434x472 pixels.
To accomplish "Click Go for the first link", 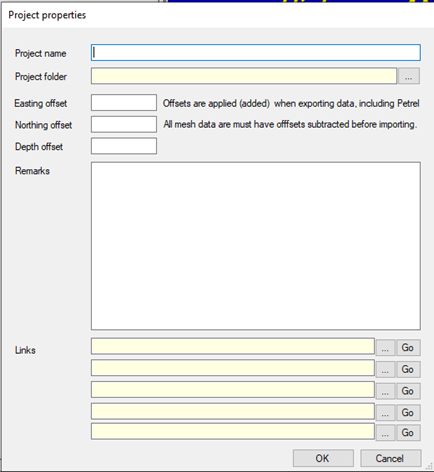I will (x=408, y=348).
